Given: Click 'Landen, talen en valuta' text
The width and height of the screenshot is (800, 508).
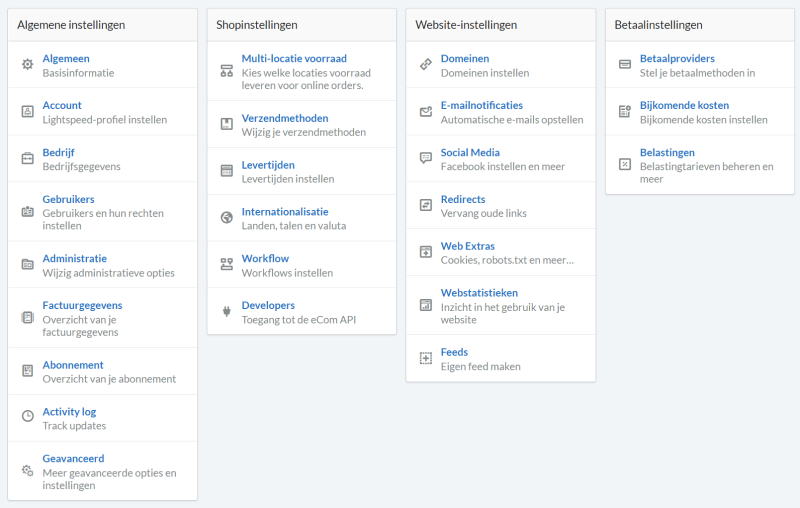Looking at the screenshot, I should point(293,226).
